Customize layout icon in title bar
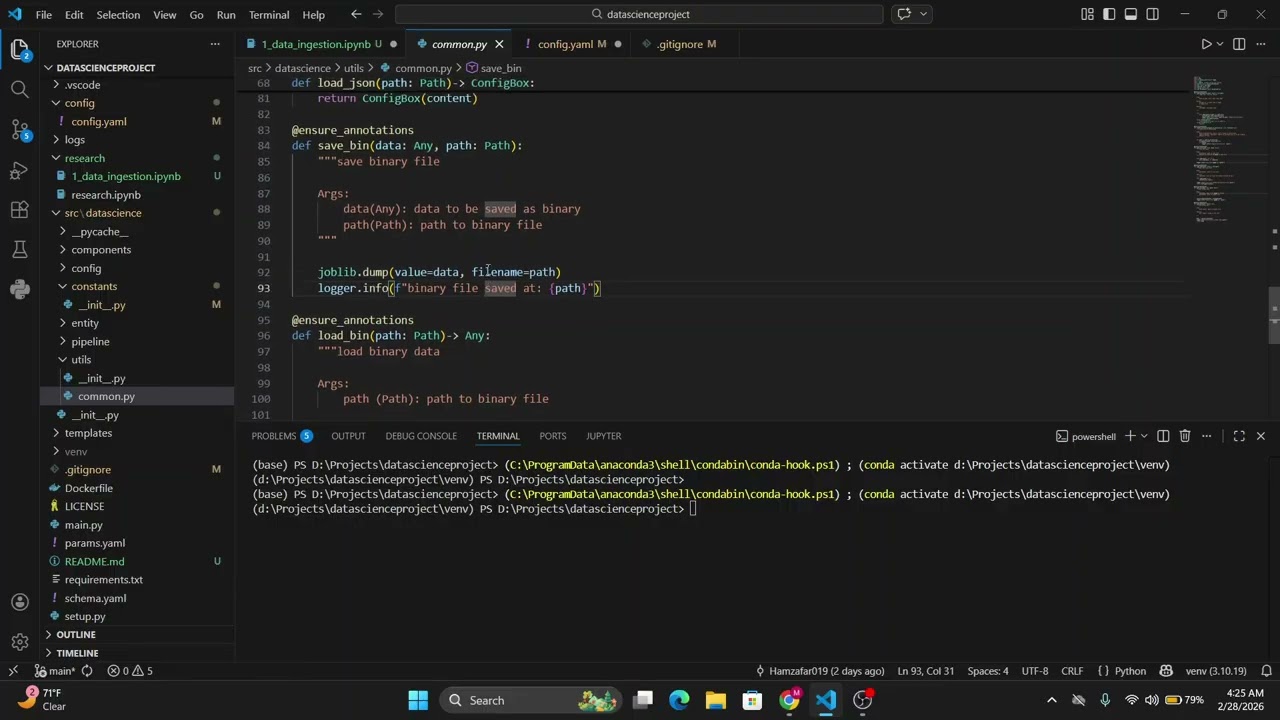The height and width of the screenshot is (720, 1280). click(x=1087, y=14)
